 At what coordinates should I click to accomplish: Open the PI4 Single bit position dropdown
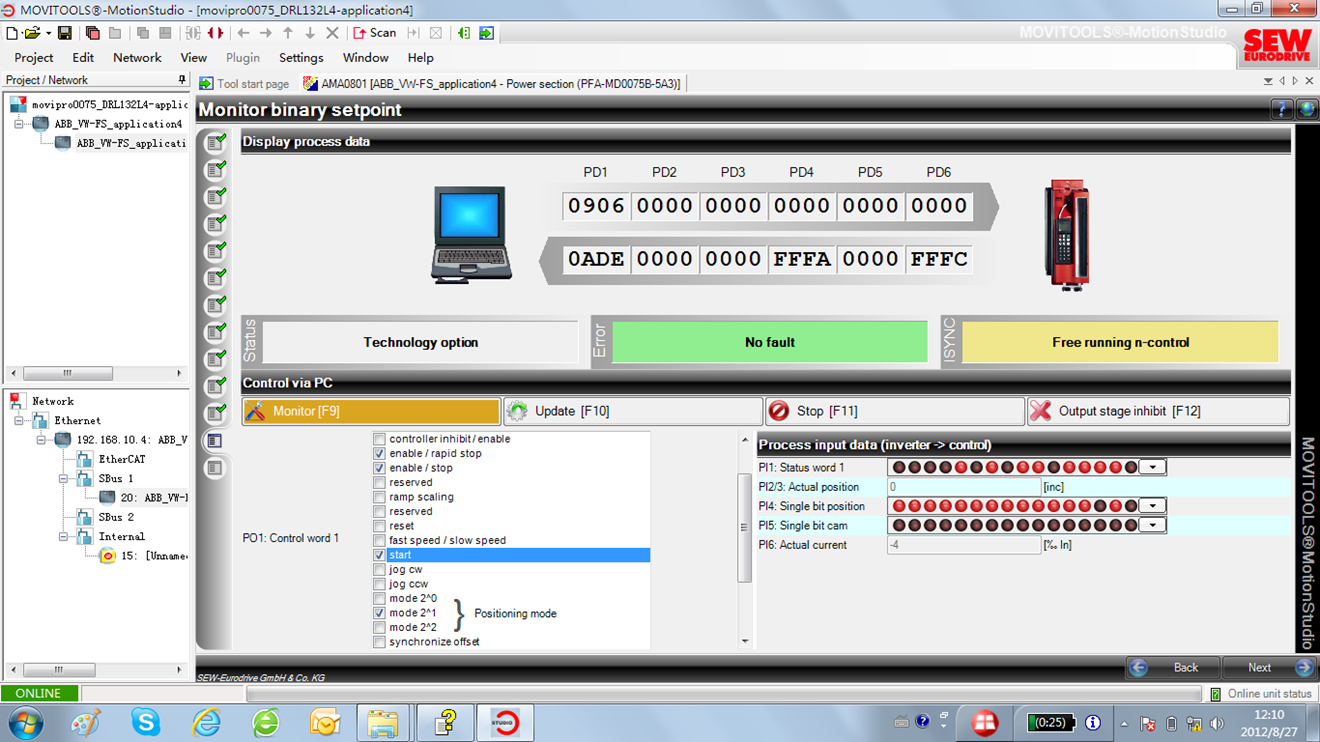1153,506
